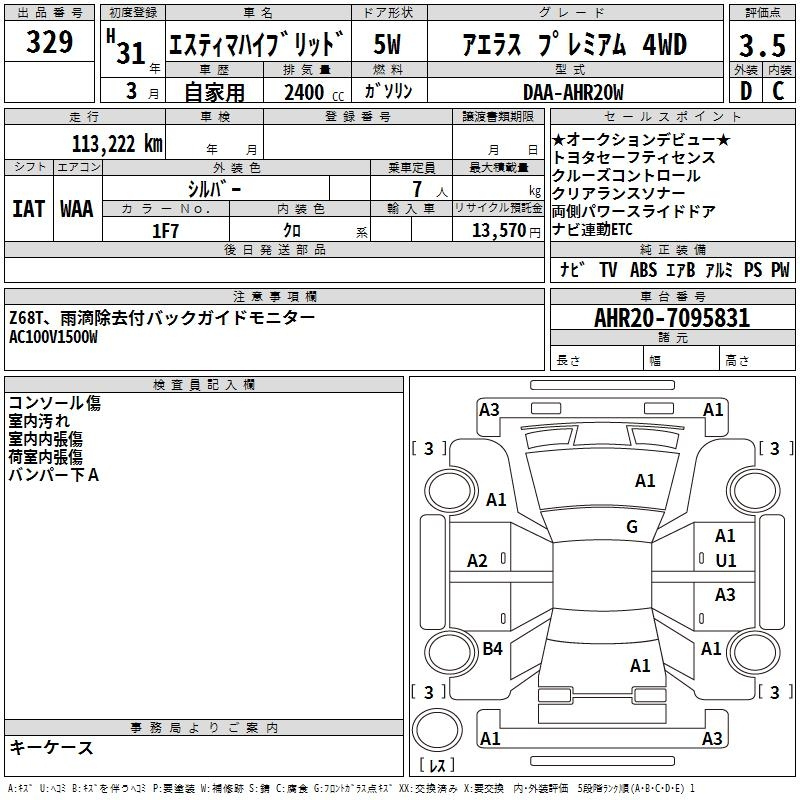800x800 pixels.
Task: Click the chassis number AHR20-7095831
Action: 671,319
